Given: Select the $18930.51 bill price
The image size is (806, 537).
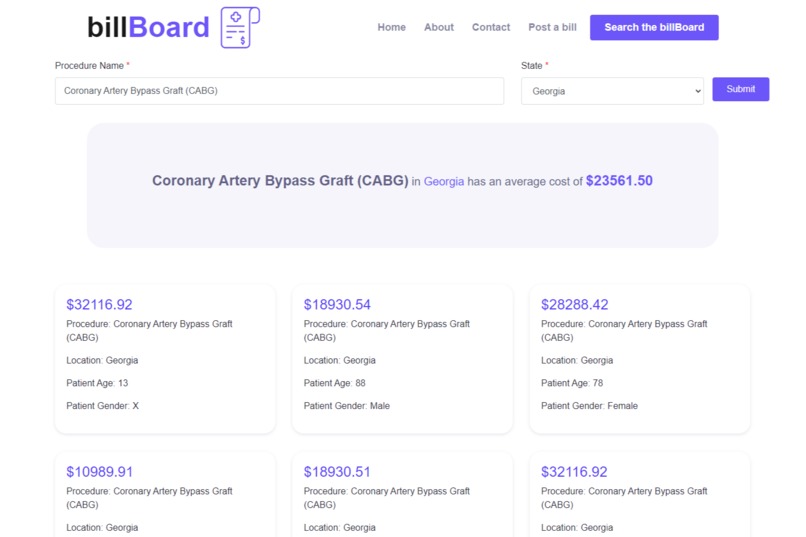Looking at the screenshot, I should click(x=337, y=472).
